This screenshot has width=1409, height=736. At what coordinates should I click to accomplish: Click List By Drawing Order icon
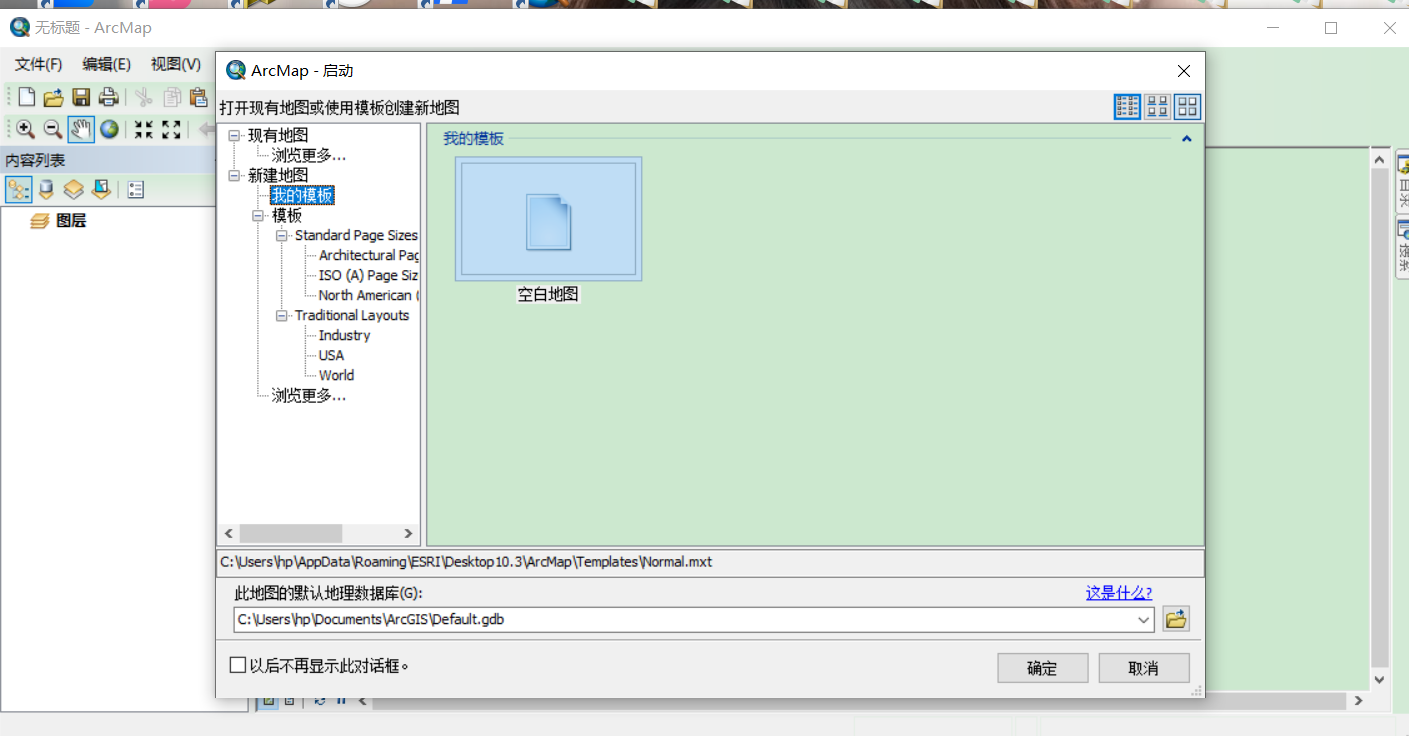point(19,189)
